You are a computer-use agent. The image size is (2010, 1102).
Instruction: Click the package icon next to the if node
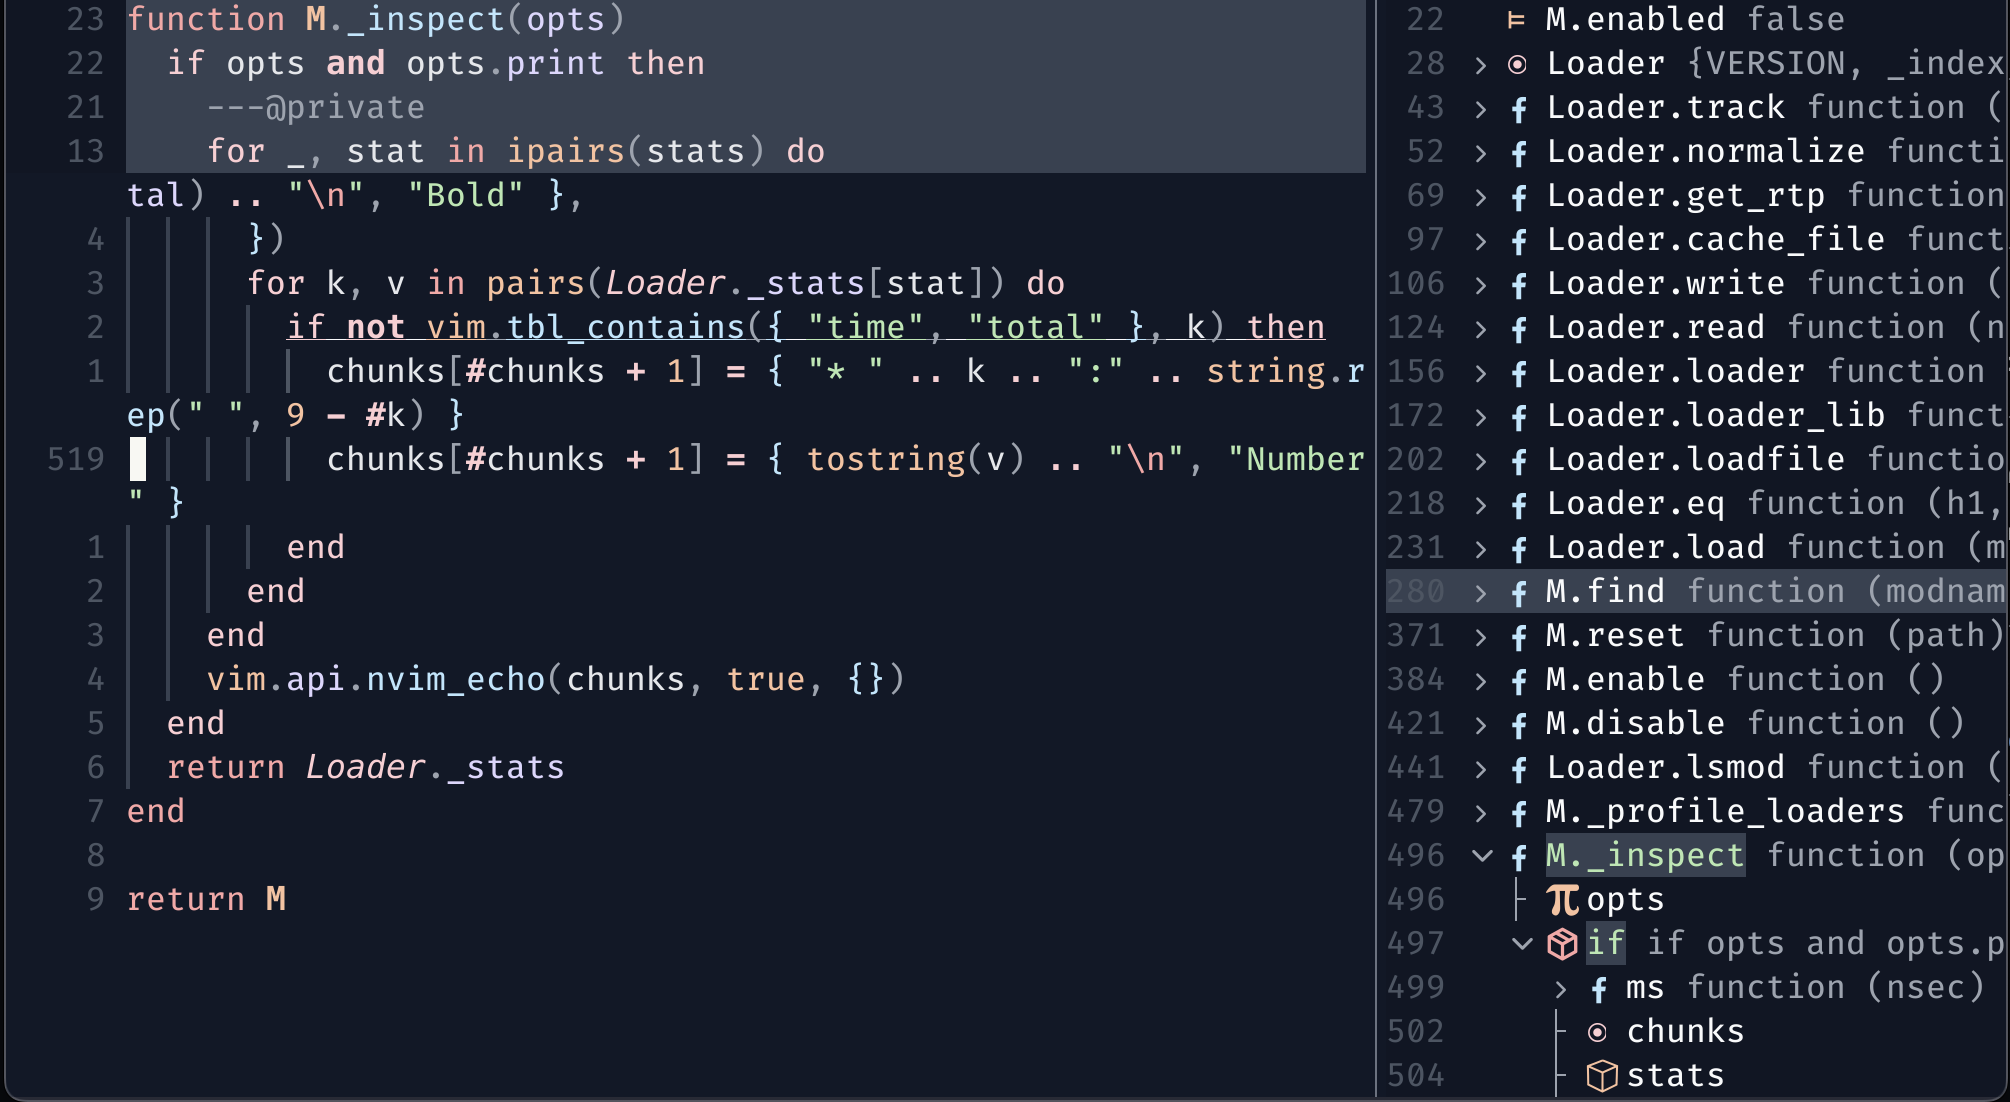point(1562,942)
